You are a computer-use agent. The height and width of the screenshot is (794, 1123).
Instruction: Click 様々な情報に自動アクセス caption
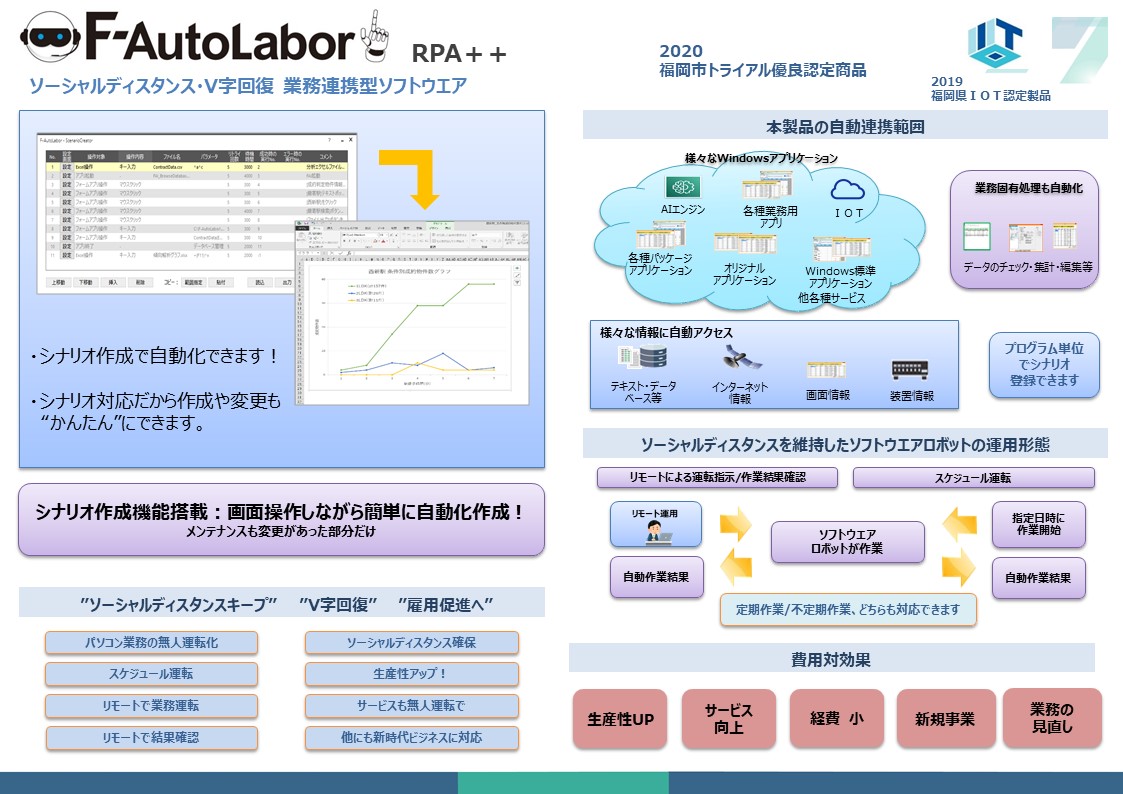point(666,332)
